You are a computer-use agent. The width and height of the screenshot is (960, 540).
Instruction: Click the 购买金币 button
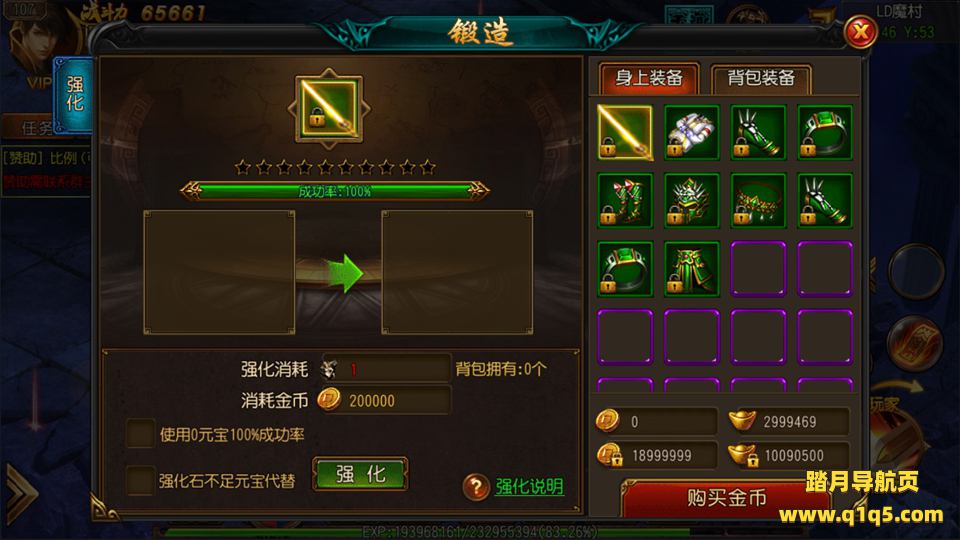click(726, 499)
